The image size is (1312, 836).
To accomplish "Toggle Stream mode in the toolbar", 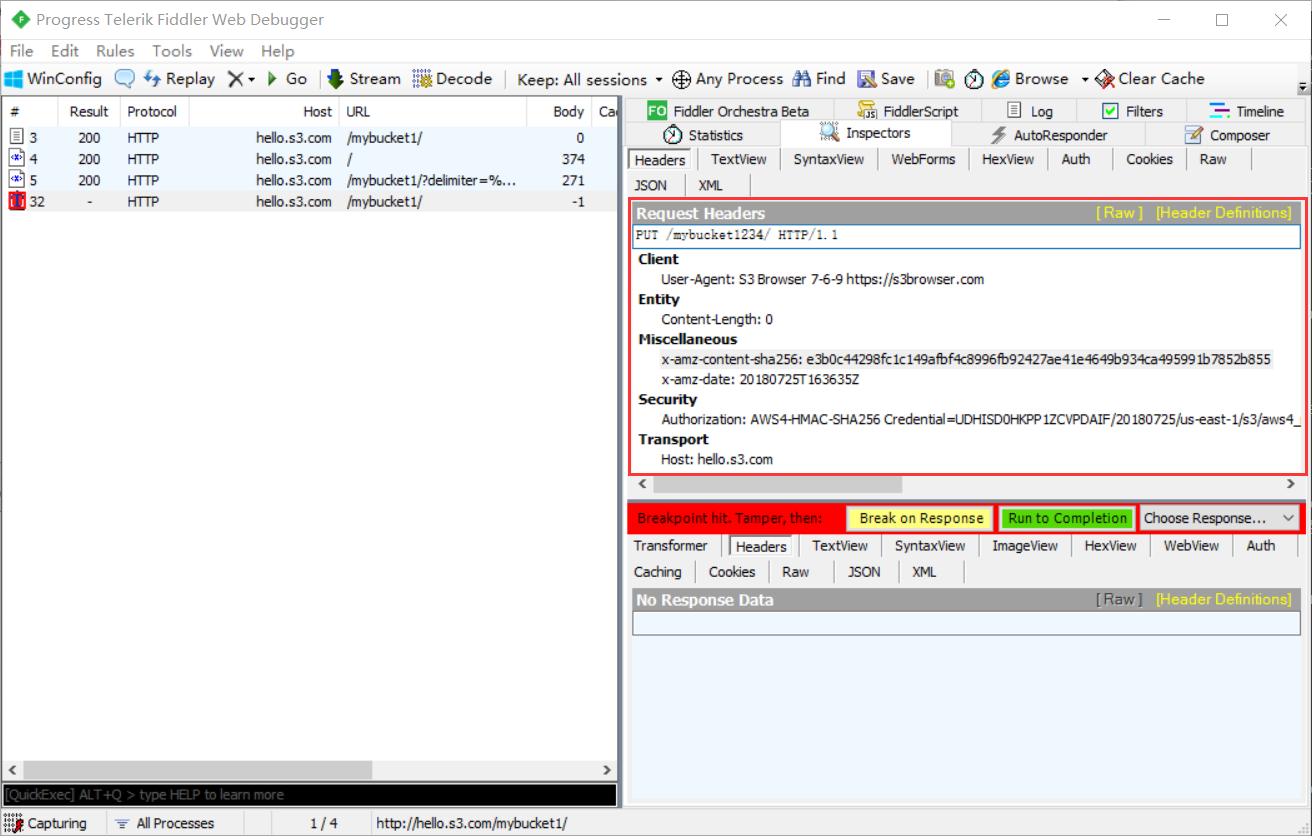I will pyautogui.click(x=364, y=79).
